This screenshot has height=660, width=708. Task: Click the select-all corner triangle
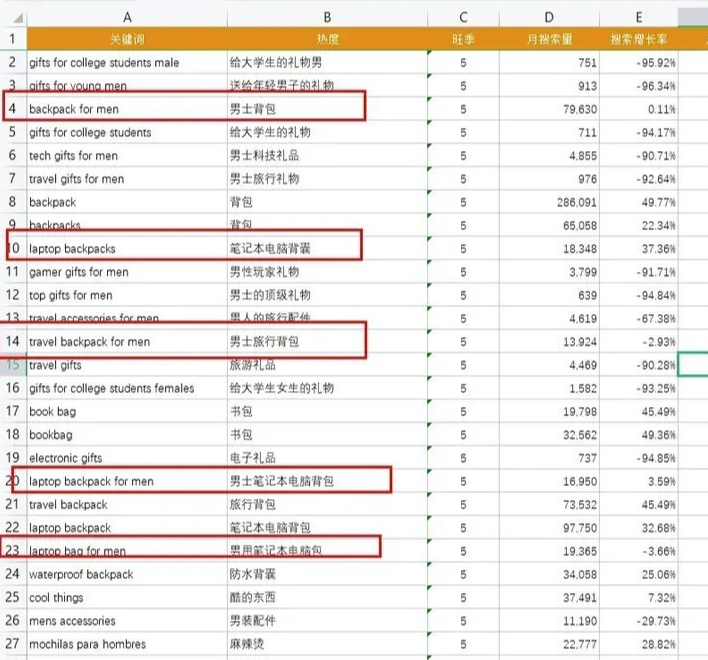point(18,18)
